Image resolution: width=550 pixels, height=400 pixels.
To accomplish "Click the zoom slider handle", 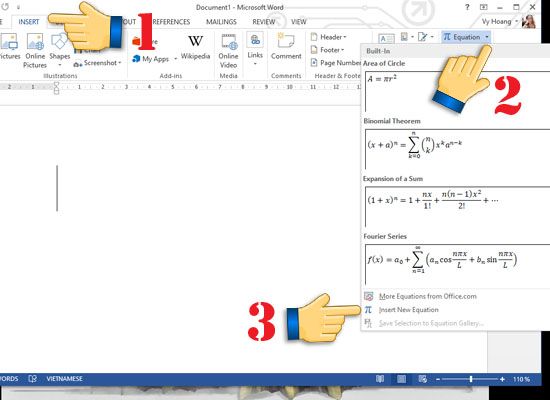I will [x=471, y=379].
